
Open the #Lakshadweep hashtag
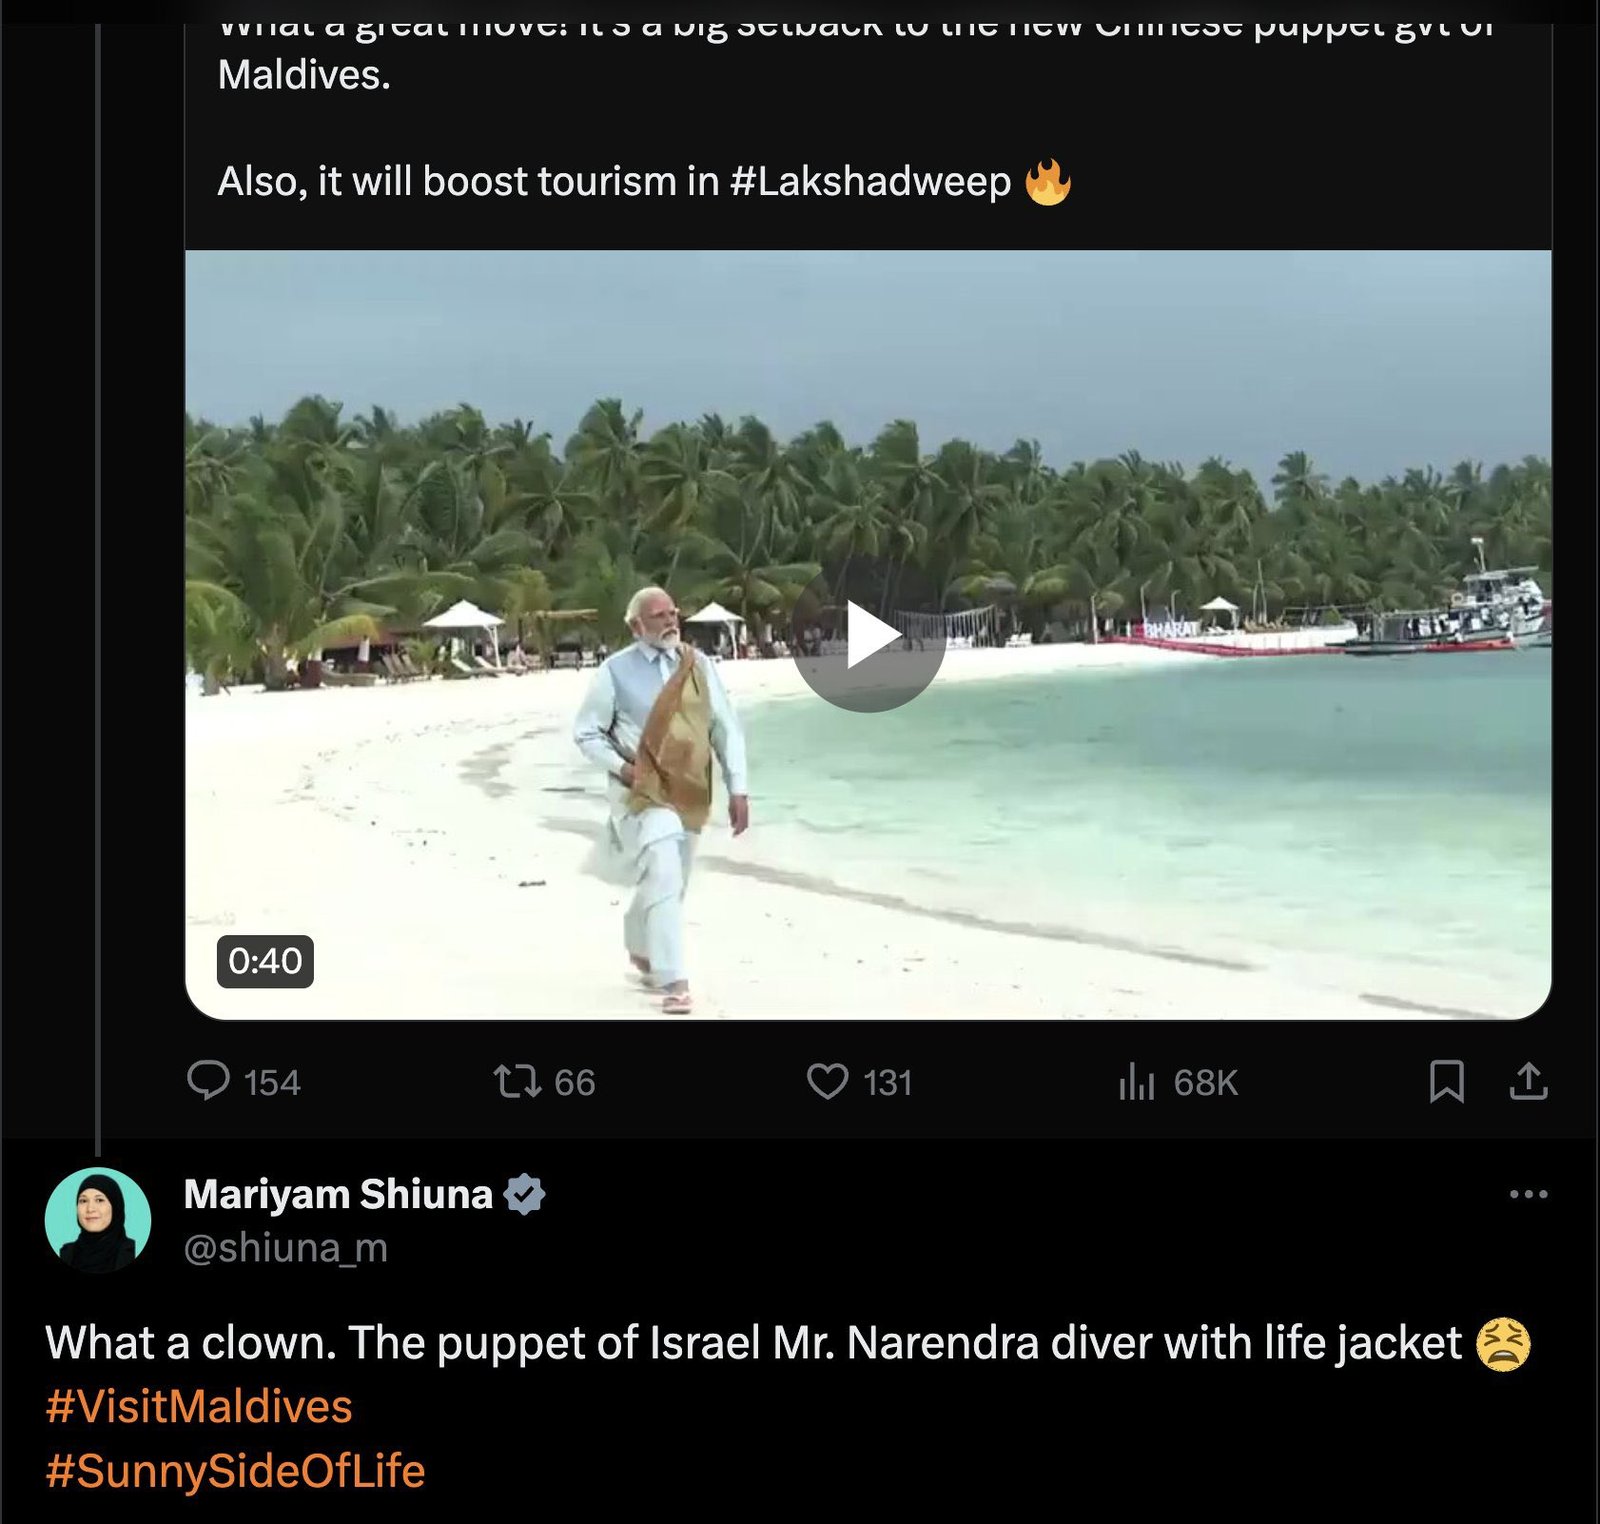870,182
